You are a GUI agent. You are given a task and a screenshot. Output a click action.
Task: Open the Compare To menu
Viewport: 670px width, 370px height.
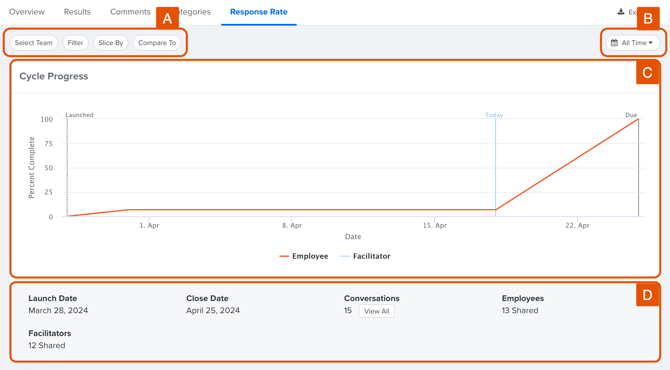point(157,43)
